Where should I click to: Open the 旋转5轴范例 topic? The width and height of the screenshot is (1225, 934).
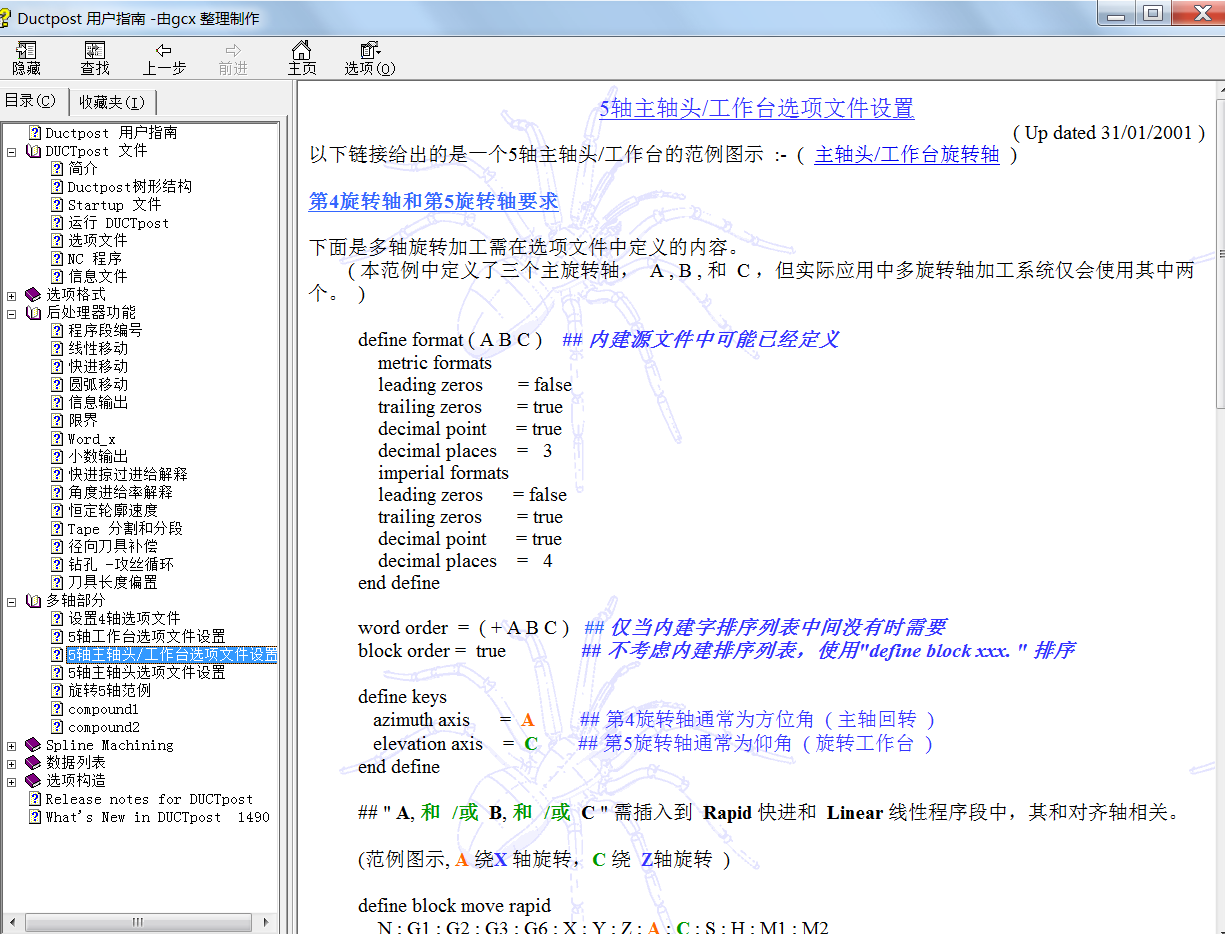110,691
